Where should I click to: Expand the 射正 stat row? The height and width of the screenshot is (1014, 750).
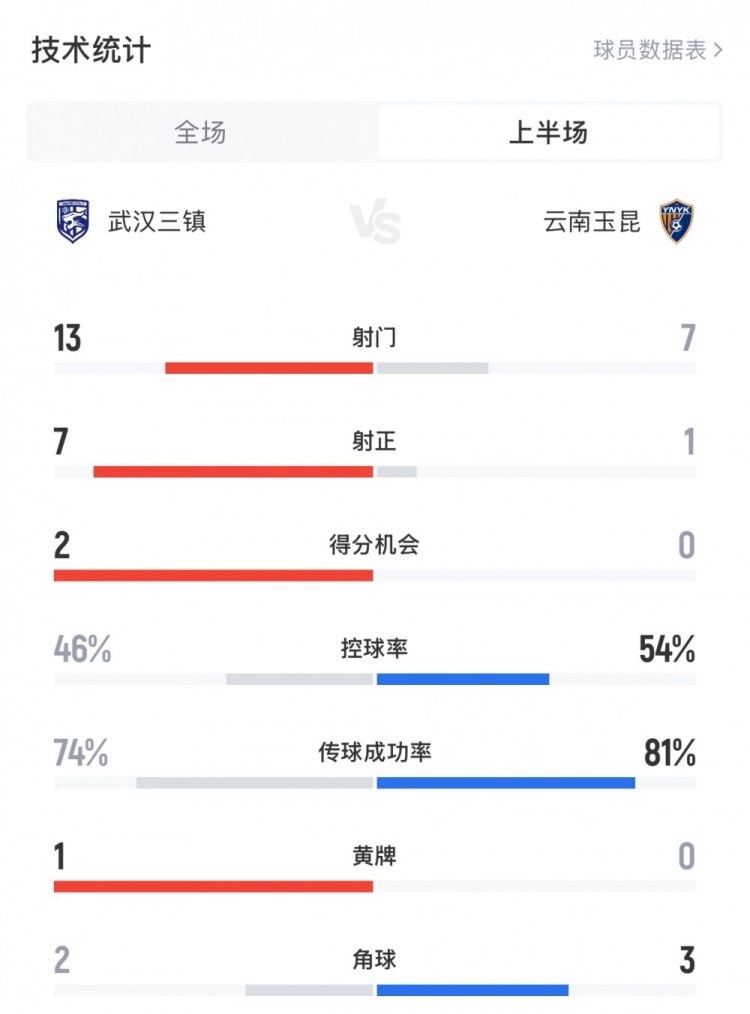click(x=375, y=441)
